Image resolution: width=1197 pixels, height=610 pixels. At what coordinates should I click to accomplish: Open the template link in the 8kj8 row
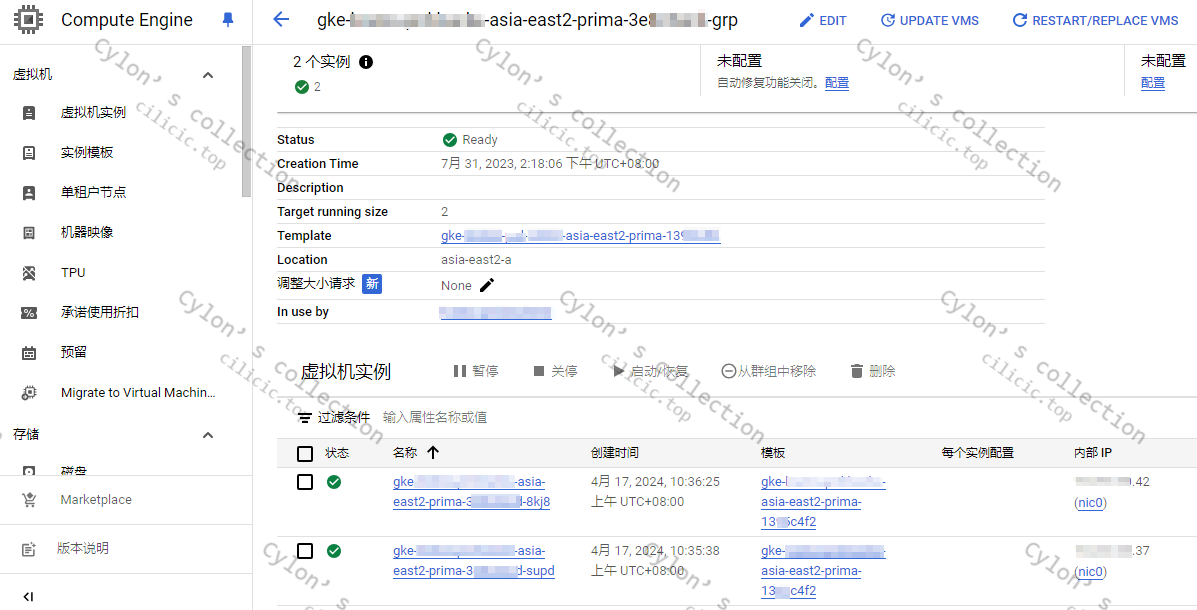tap(823, 502)
